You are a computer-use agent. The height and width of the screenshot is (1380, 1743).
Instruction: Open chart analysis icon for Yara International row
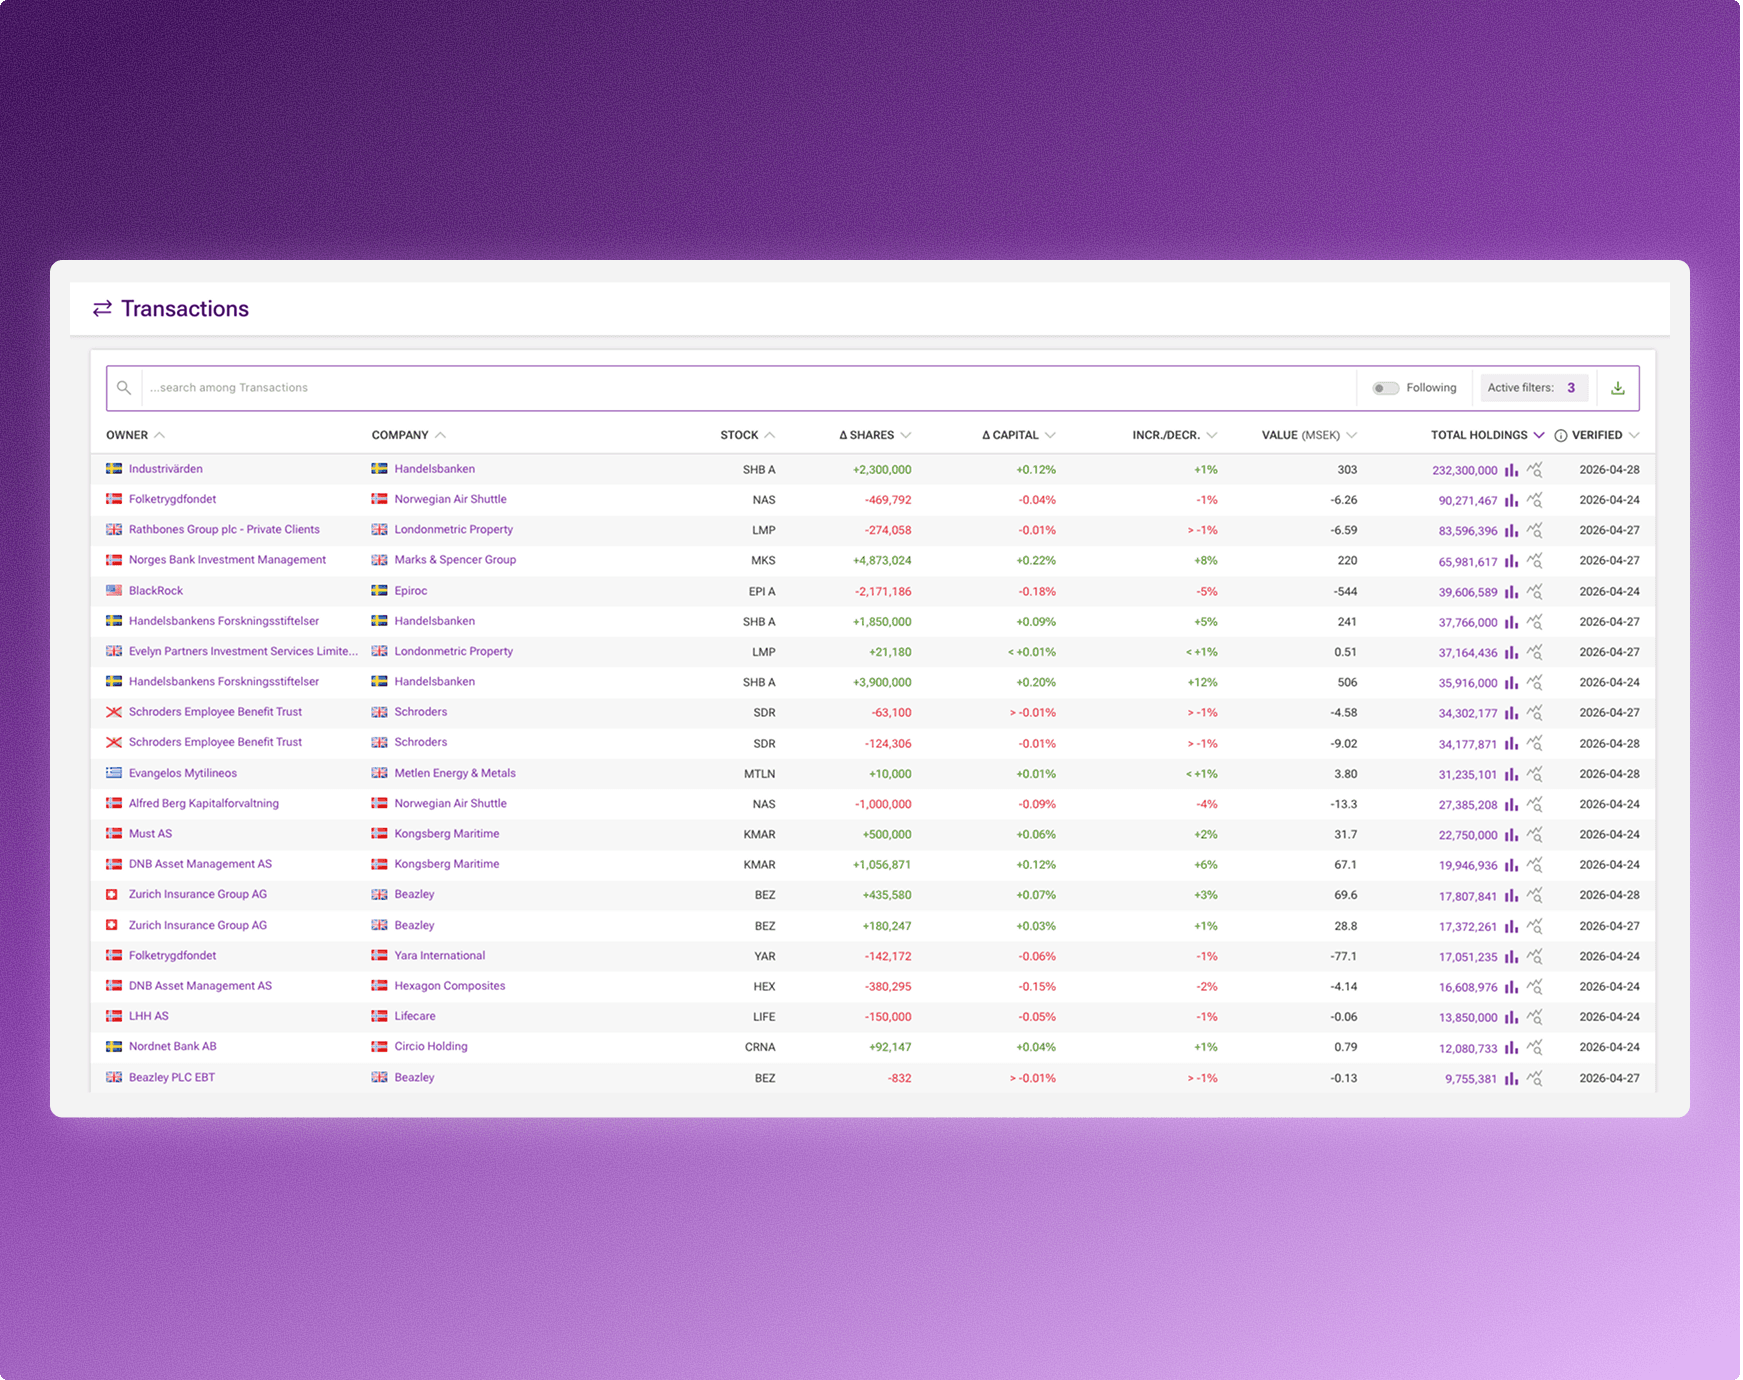[x=1535, y=957]
